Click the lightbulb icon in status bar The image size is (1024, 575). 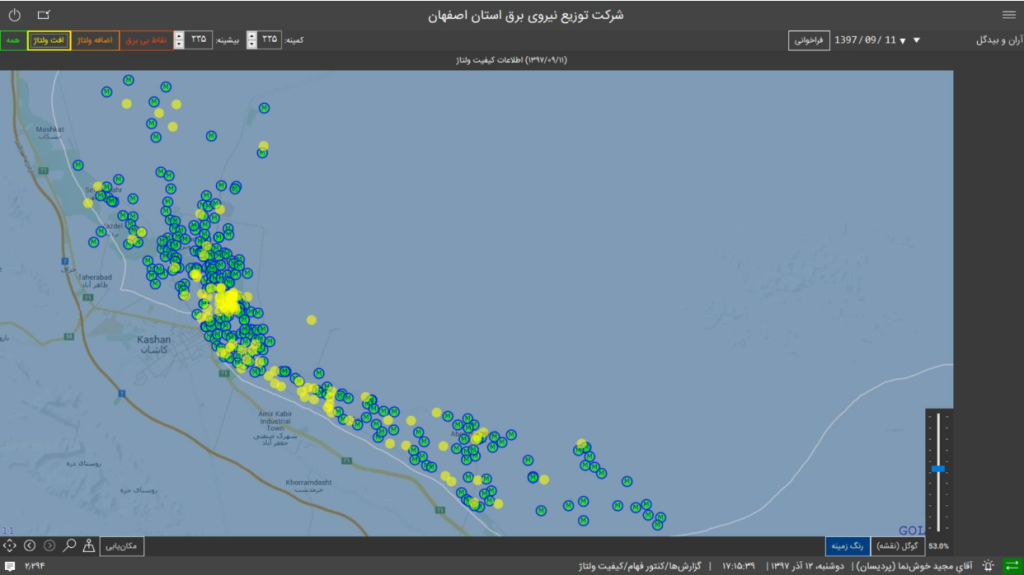(x=988, y=566)
